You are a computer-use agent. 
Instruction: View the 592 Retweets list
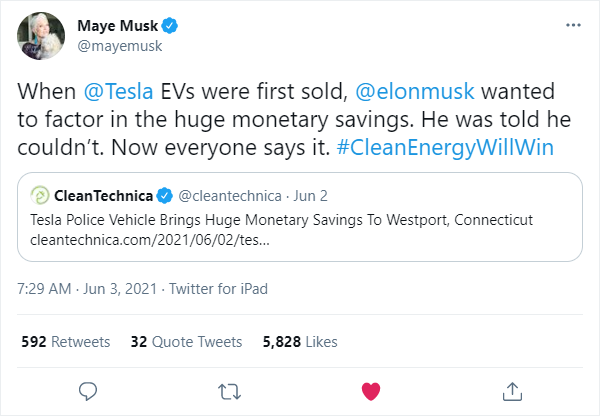[65, 342]
